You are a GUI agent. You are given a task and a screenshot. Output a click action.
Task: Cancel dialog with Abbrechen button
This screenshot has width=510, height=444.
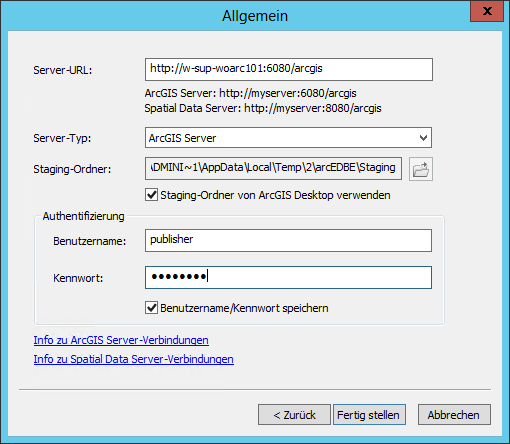[x=454, y=415]
